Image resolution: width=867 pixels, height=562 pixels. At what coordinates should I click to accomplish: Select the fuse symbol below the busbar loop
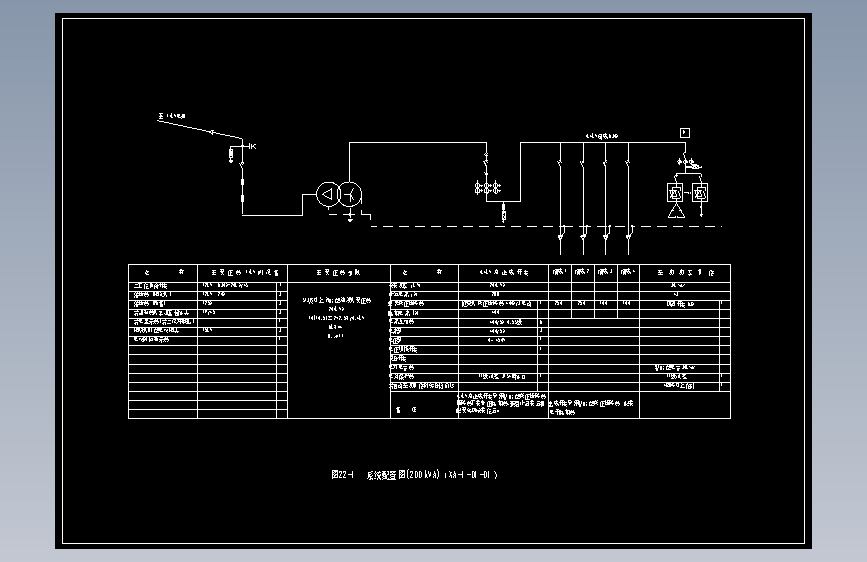(x=503, y=212)
